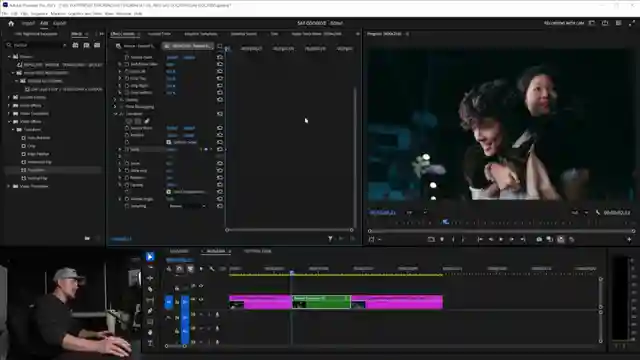Click the free draw bezier mask pen

[147, 121]
